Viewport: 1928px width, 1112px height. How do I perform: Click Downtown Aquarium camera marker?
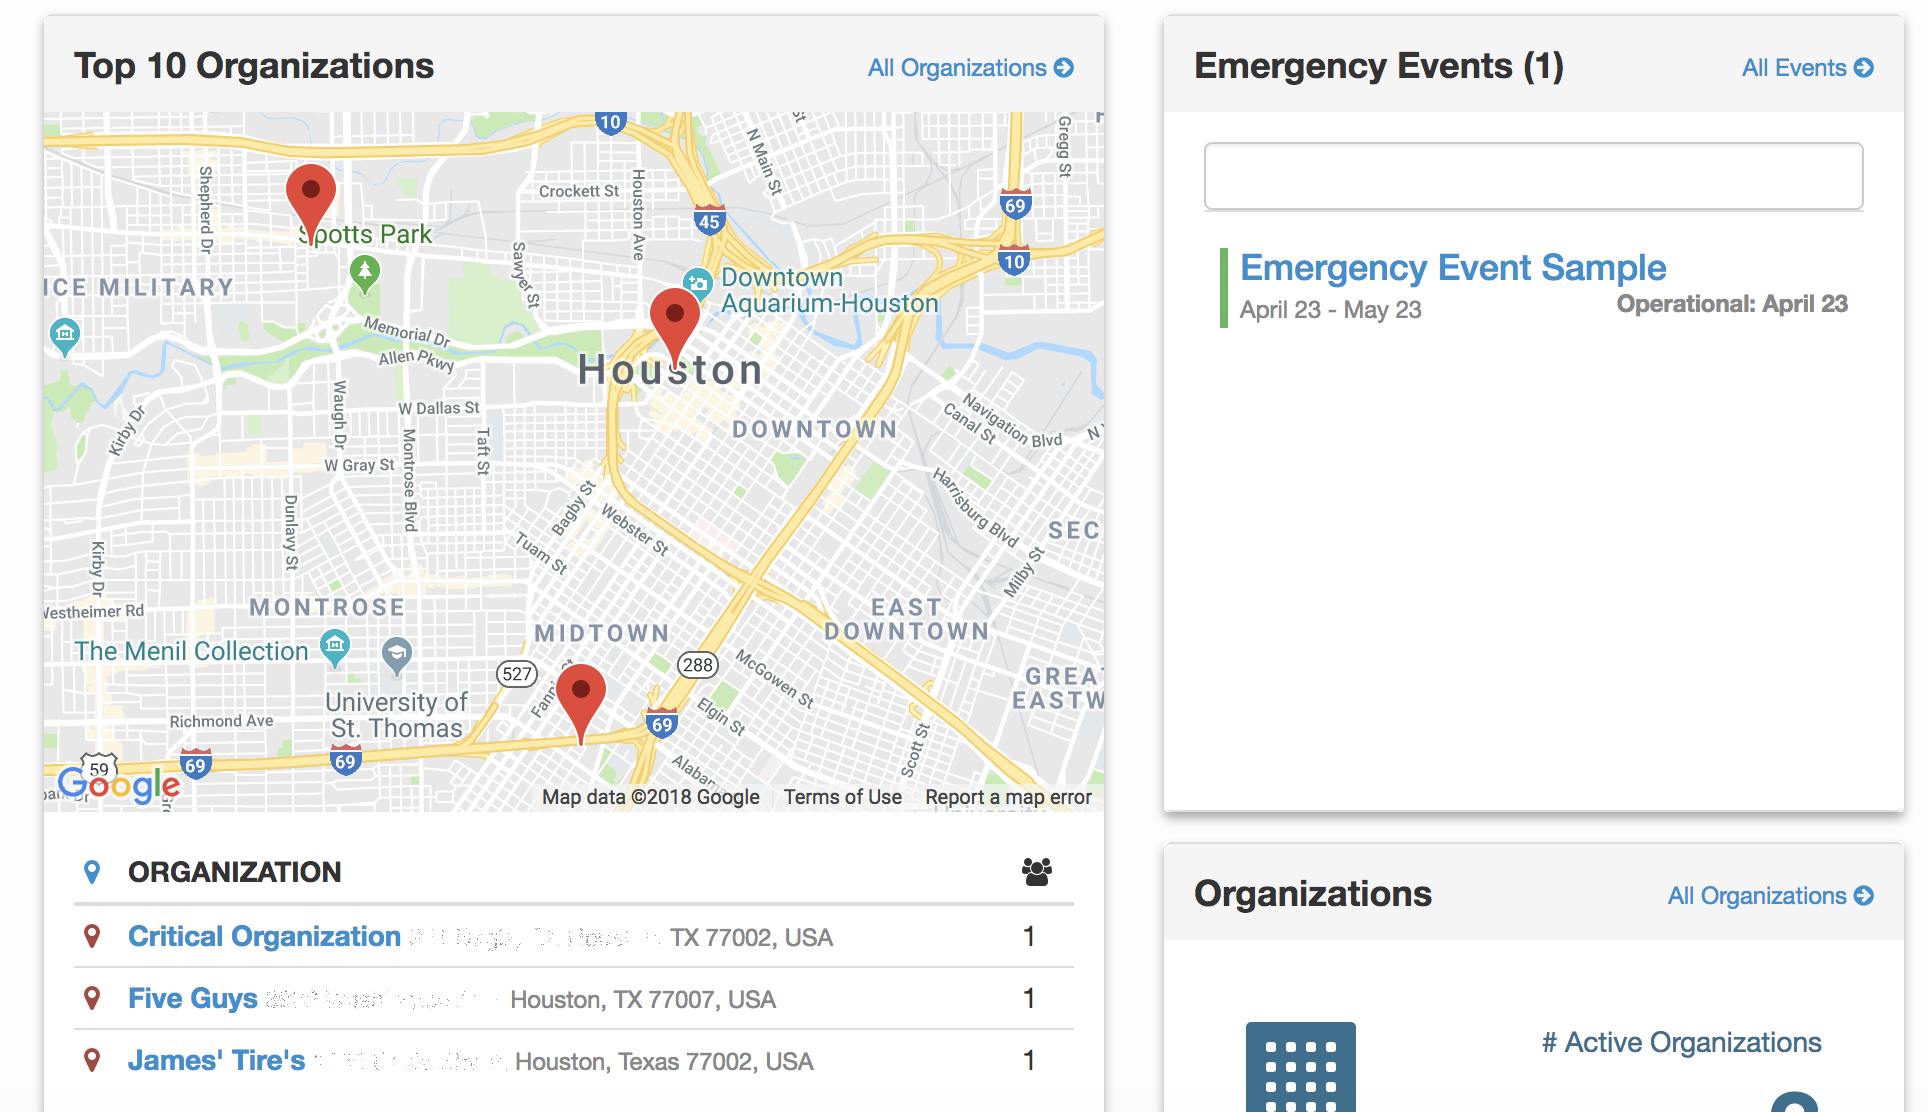pyautogui.click(x=697, y=283)
